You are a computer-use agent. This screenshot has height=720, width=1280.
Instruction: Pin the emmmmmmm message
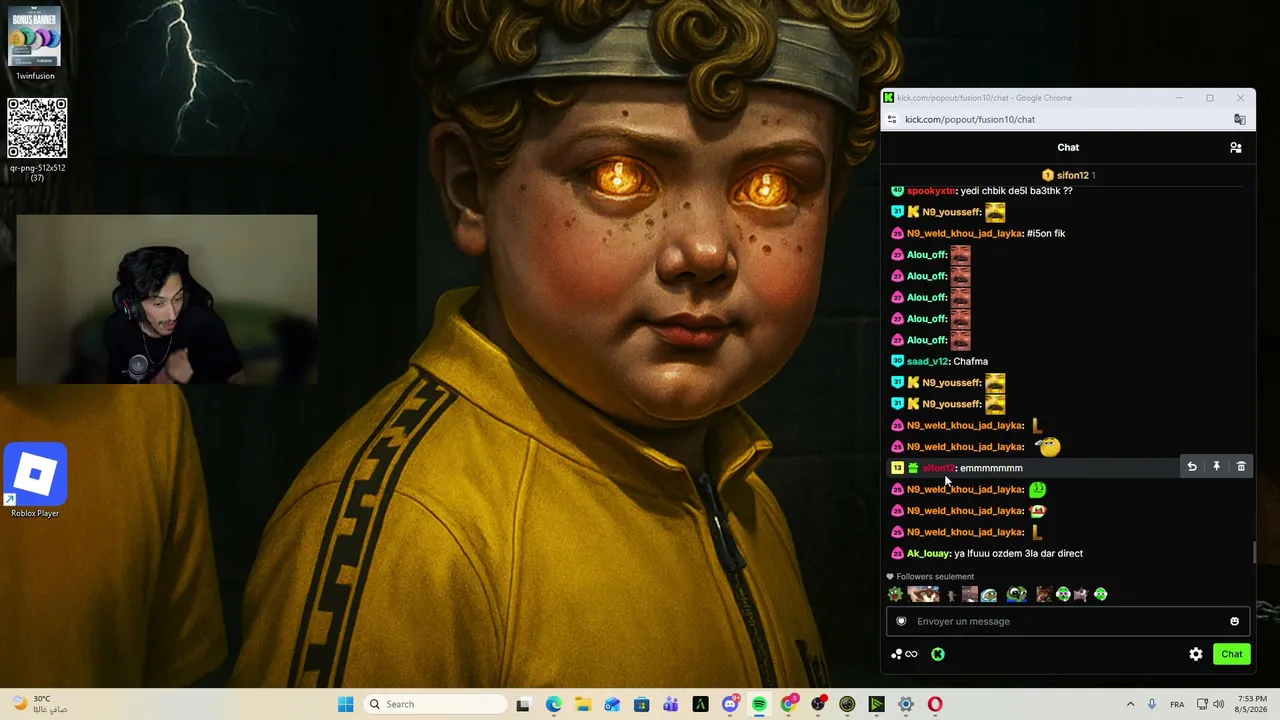(1216, 467)
